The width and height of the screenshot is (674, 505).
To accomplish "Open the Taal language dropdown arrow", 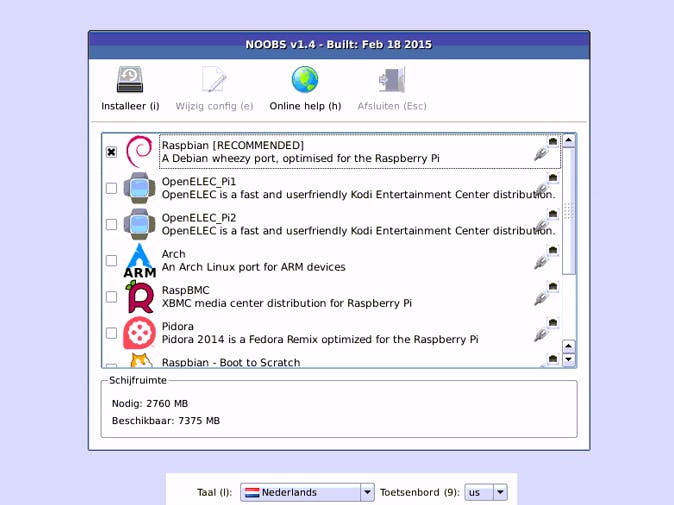I will click(x=367, y=492).
